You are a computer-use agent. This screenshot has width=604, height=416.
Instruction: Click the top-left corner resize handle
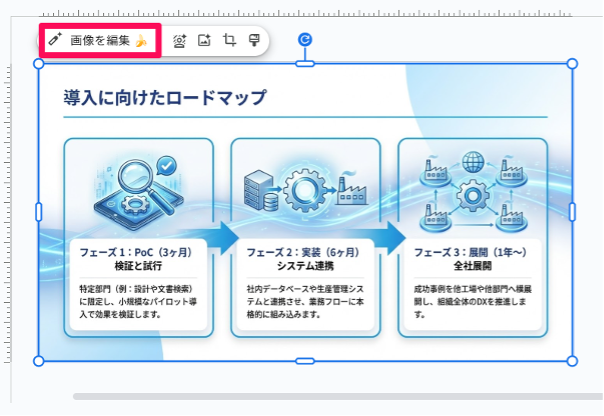pos(39,64)
